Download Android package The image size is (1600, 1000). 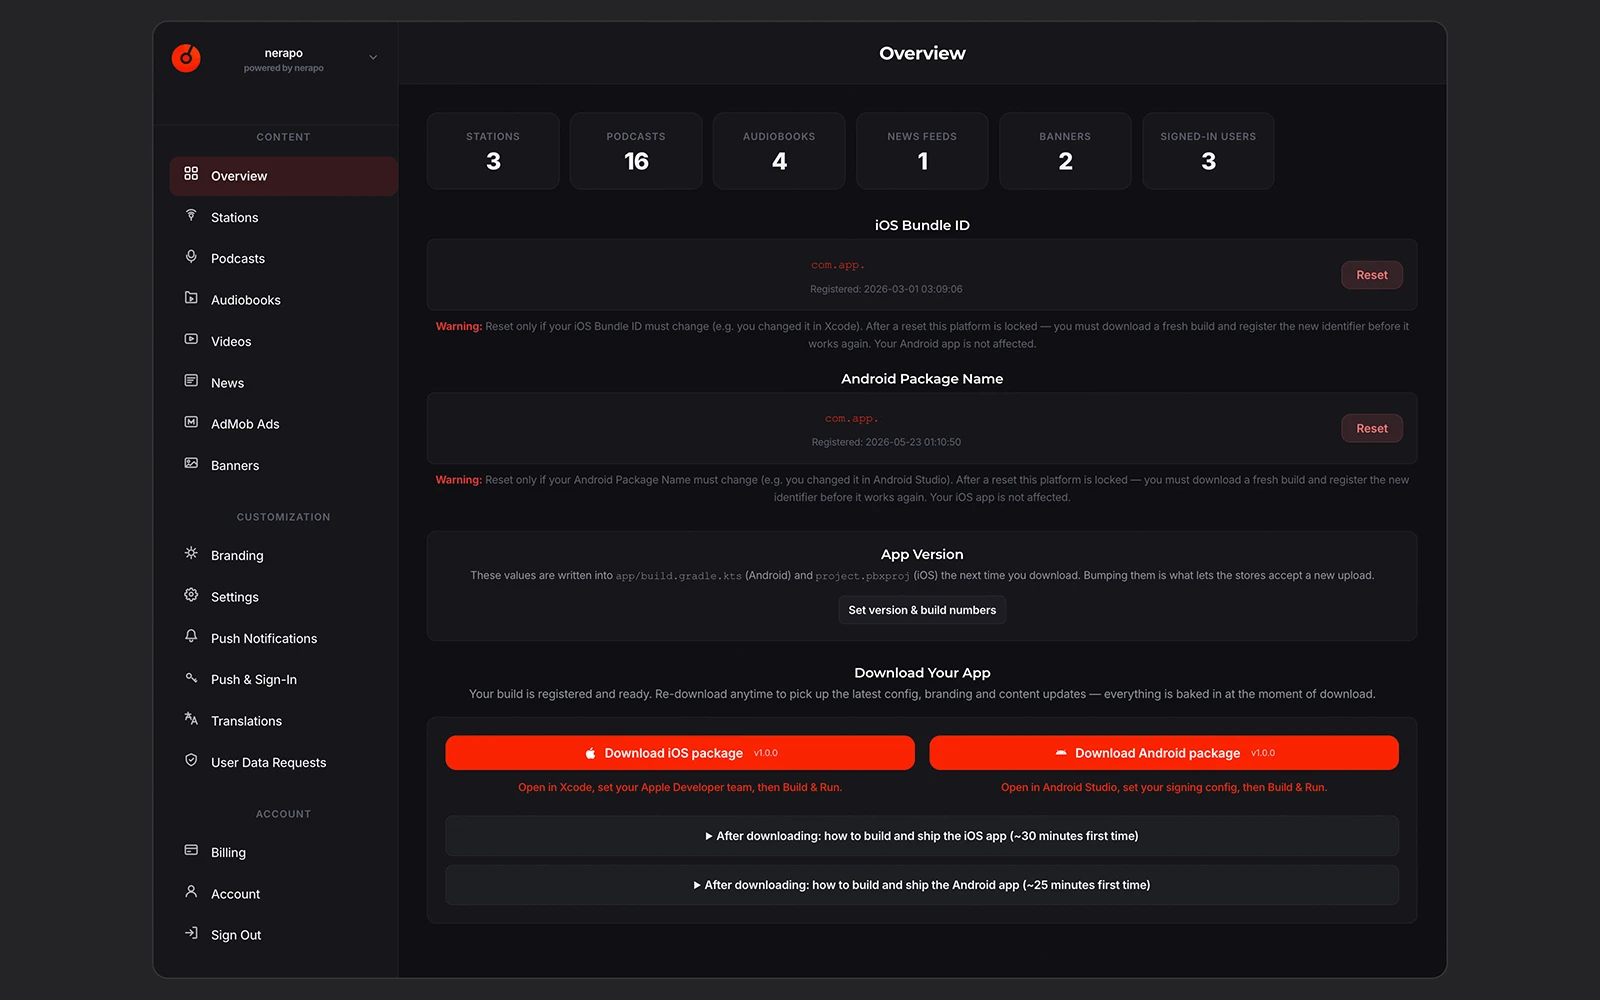tap(1164, 753)
